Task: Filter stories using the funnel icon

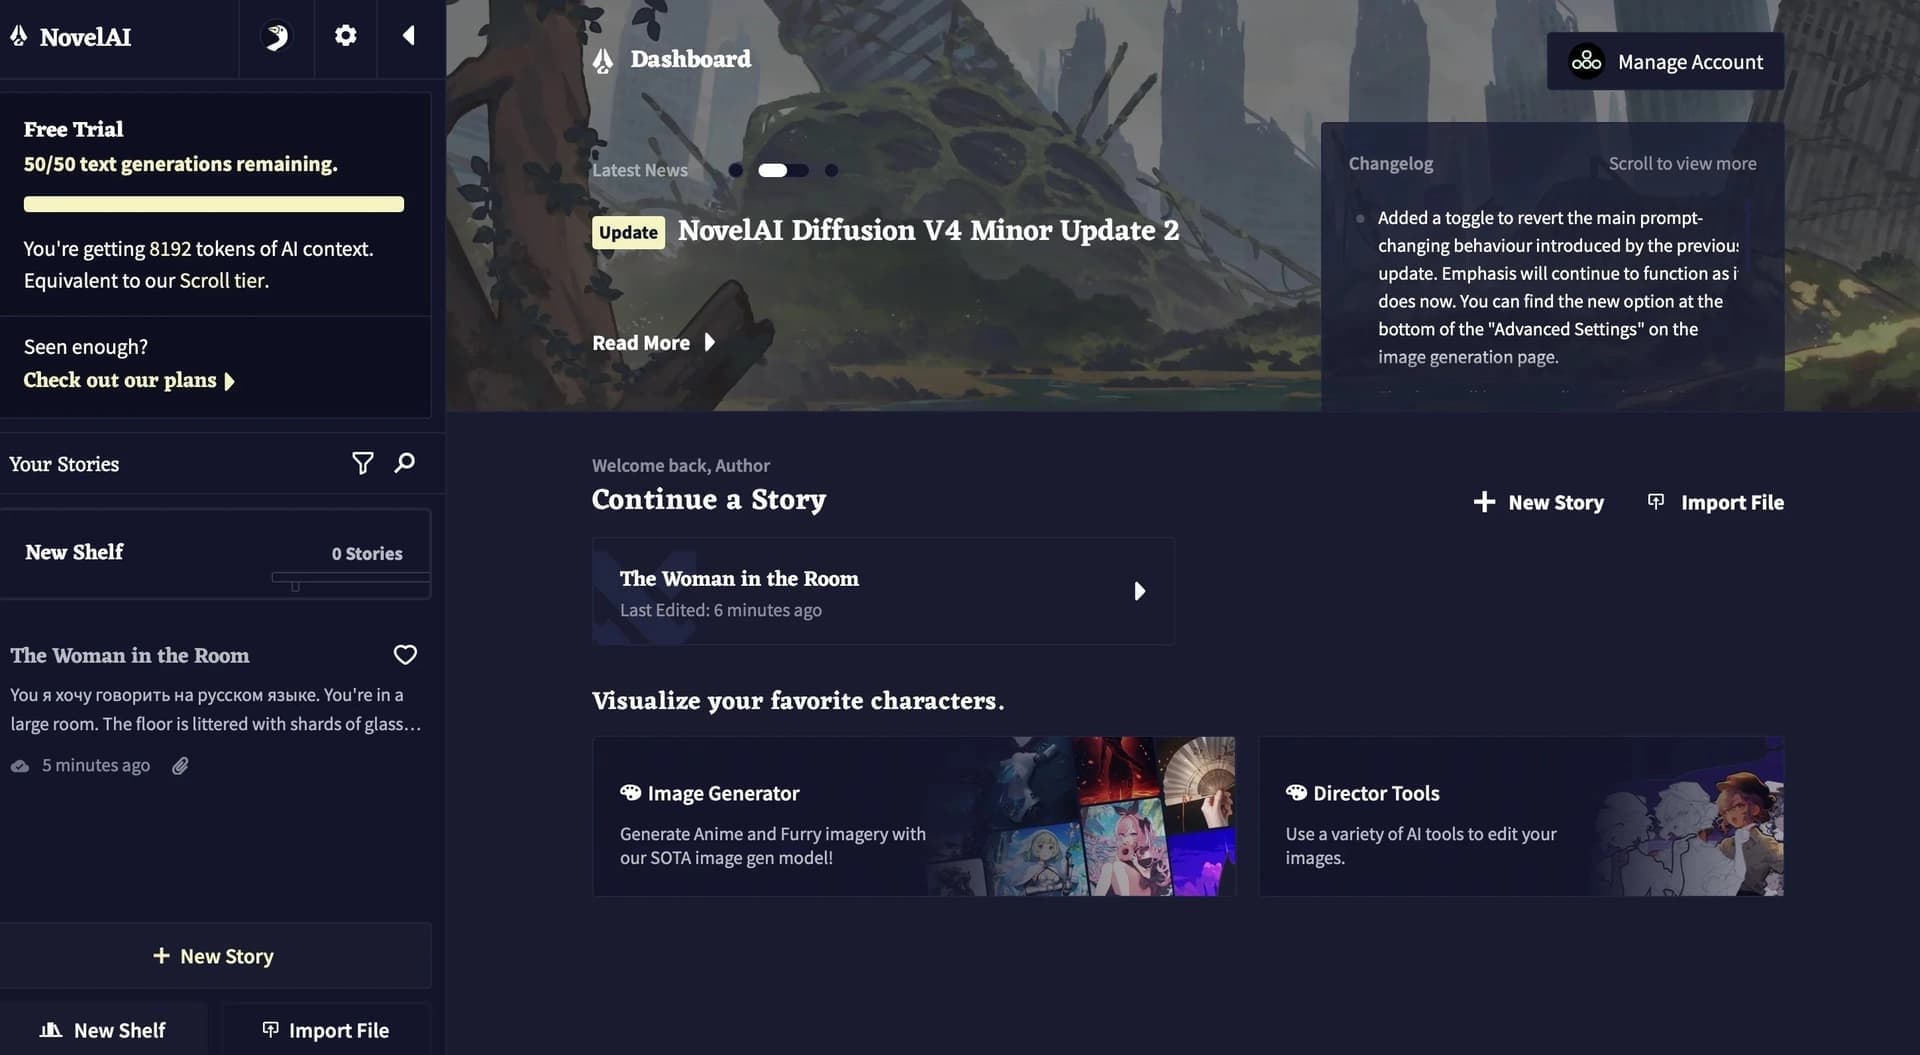Action: [362, 463]
